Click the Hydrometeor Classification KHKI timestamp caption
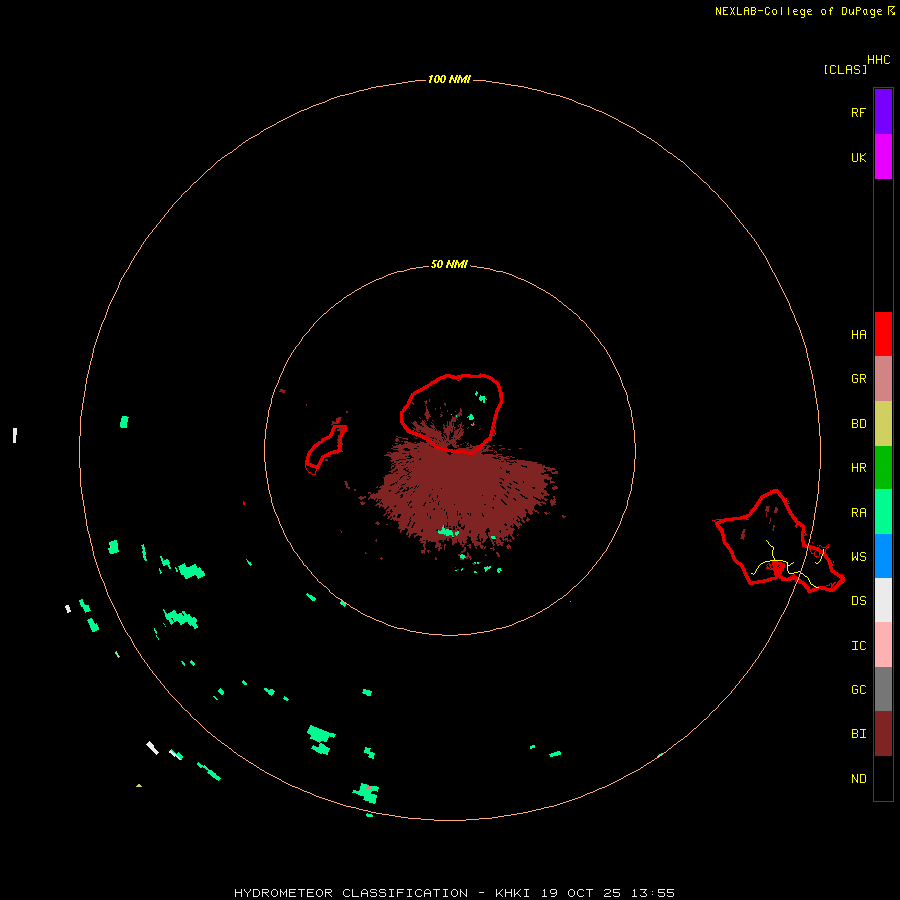Screen dimensions: 900x900 454,893
